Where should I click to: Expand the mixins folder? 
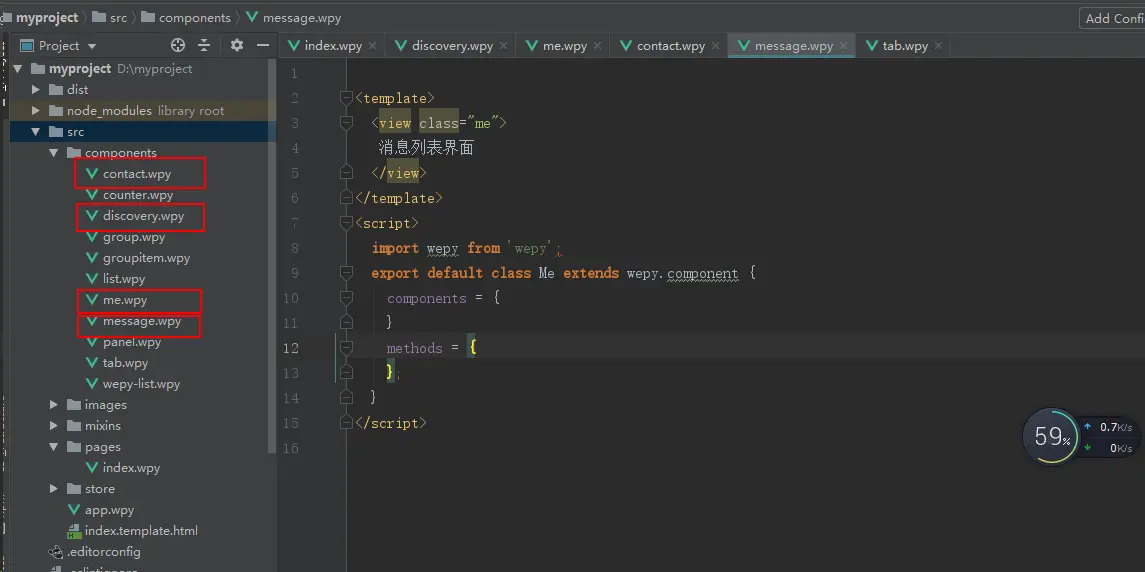click(x=53, y=426)
